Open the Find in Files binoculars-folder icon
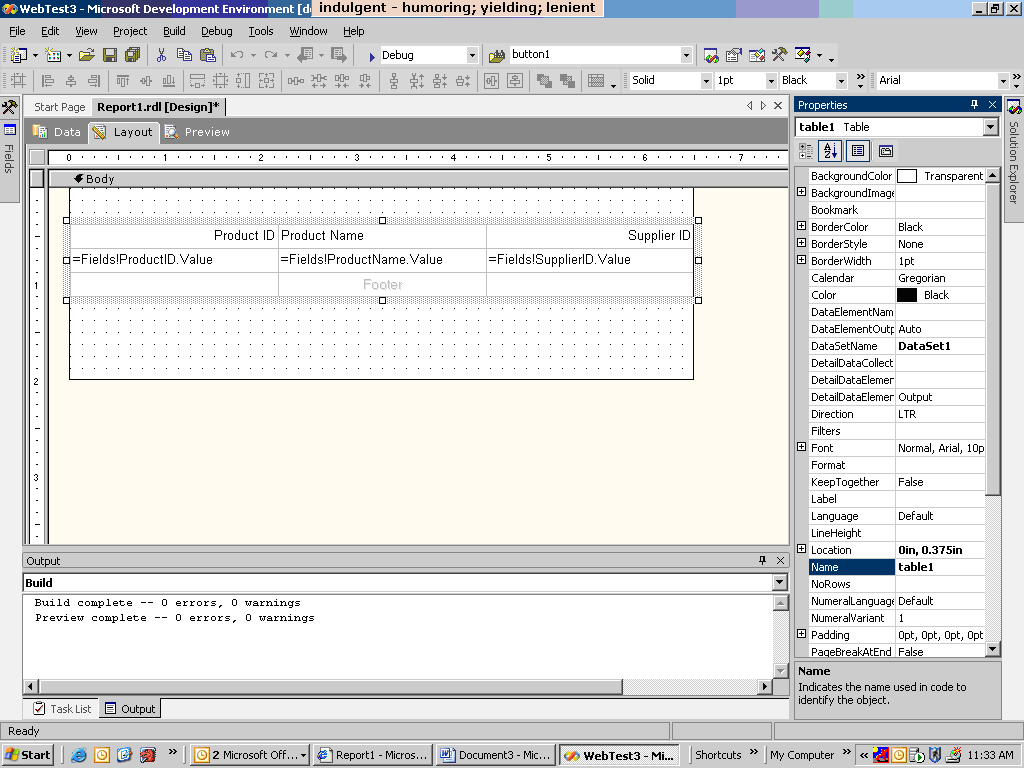This screenshot has width=1024, height=768. click(x=497, y=56)
